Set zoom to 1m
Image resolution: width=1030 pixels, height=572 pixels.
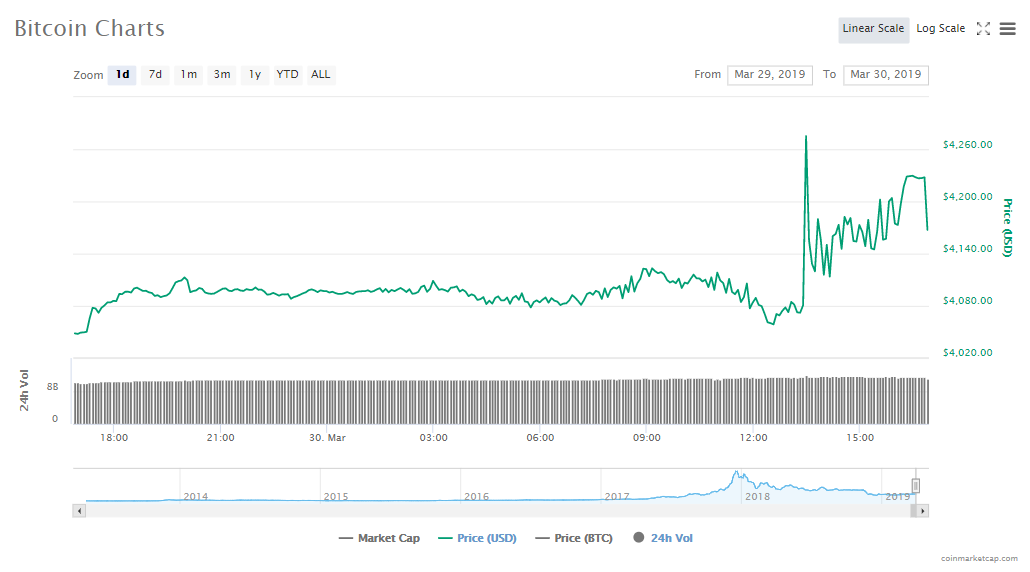click(188, 75)
